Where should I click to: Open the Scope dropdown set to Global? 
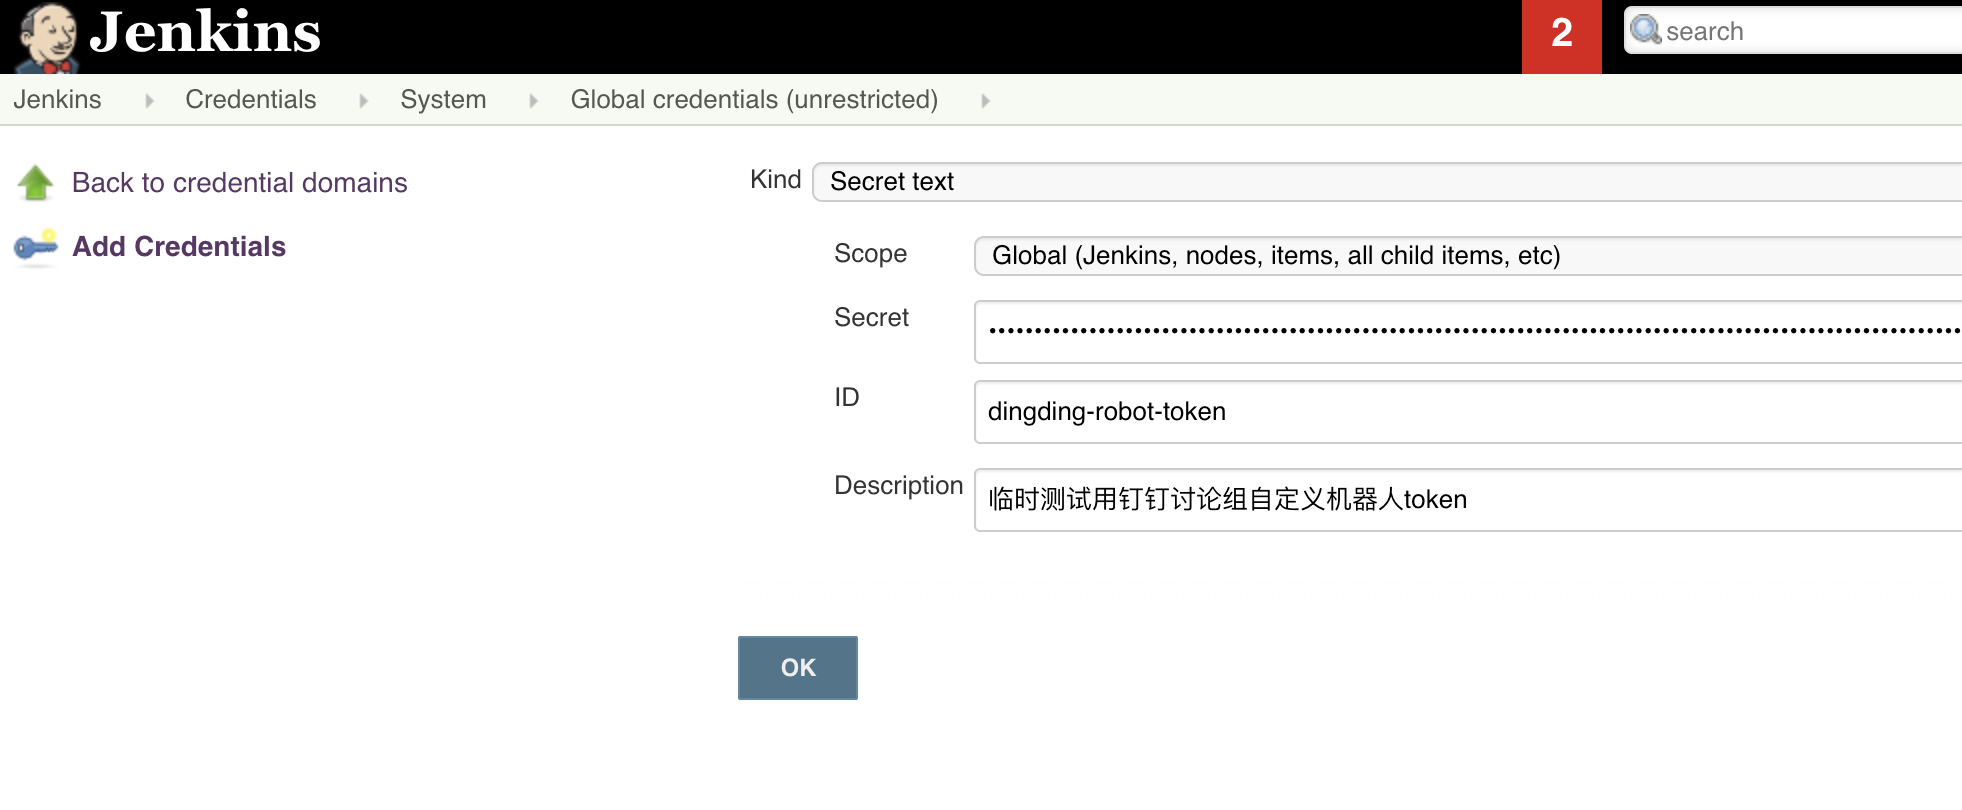click(x=1465, y=256)
